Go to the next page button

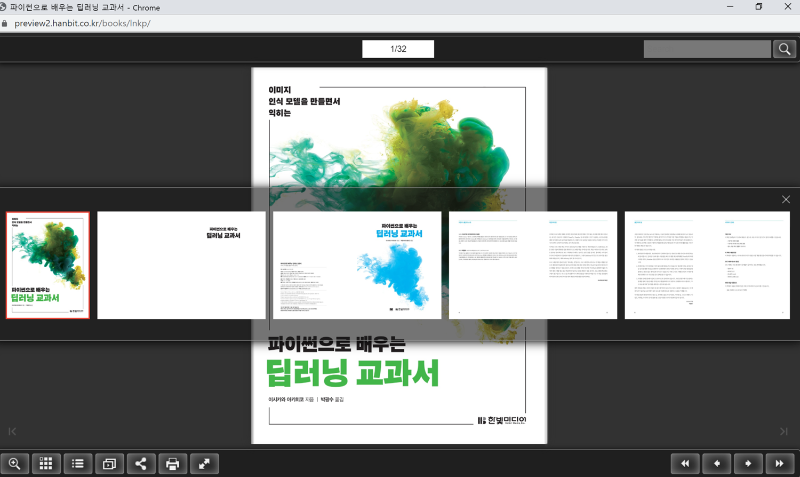pos(748,464)
